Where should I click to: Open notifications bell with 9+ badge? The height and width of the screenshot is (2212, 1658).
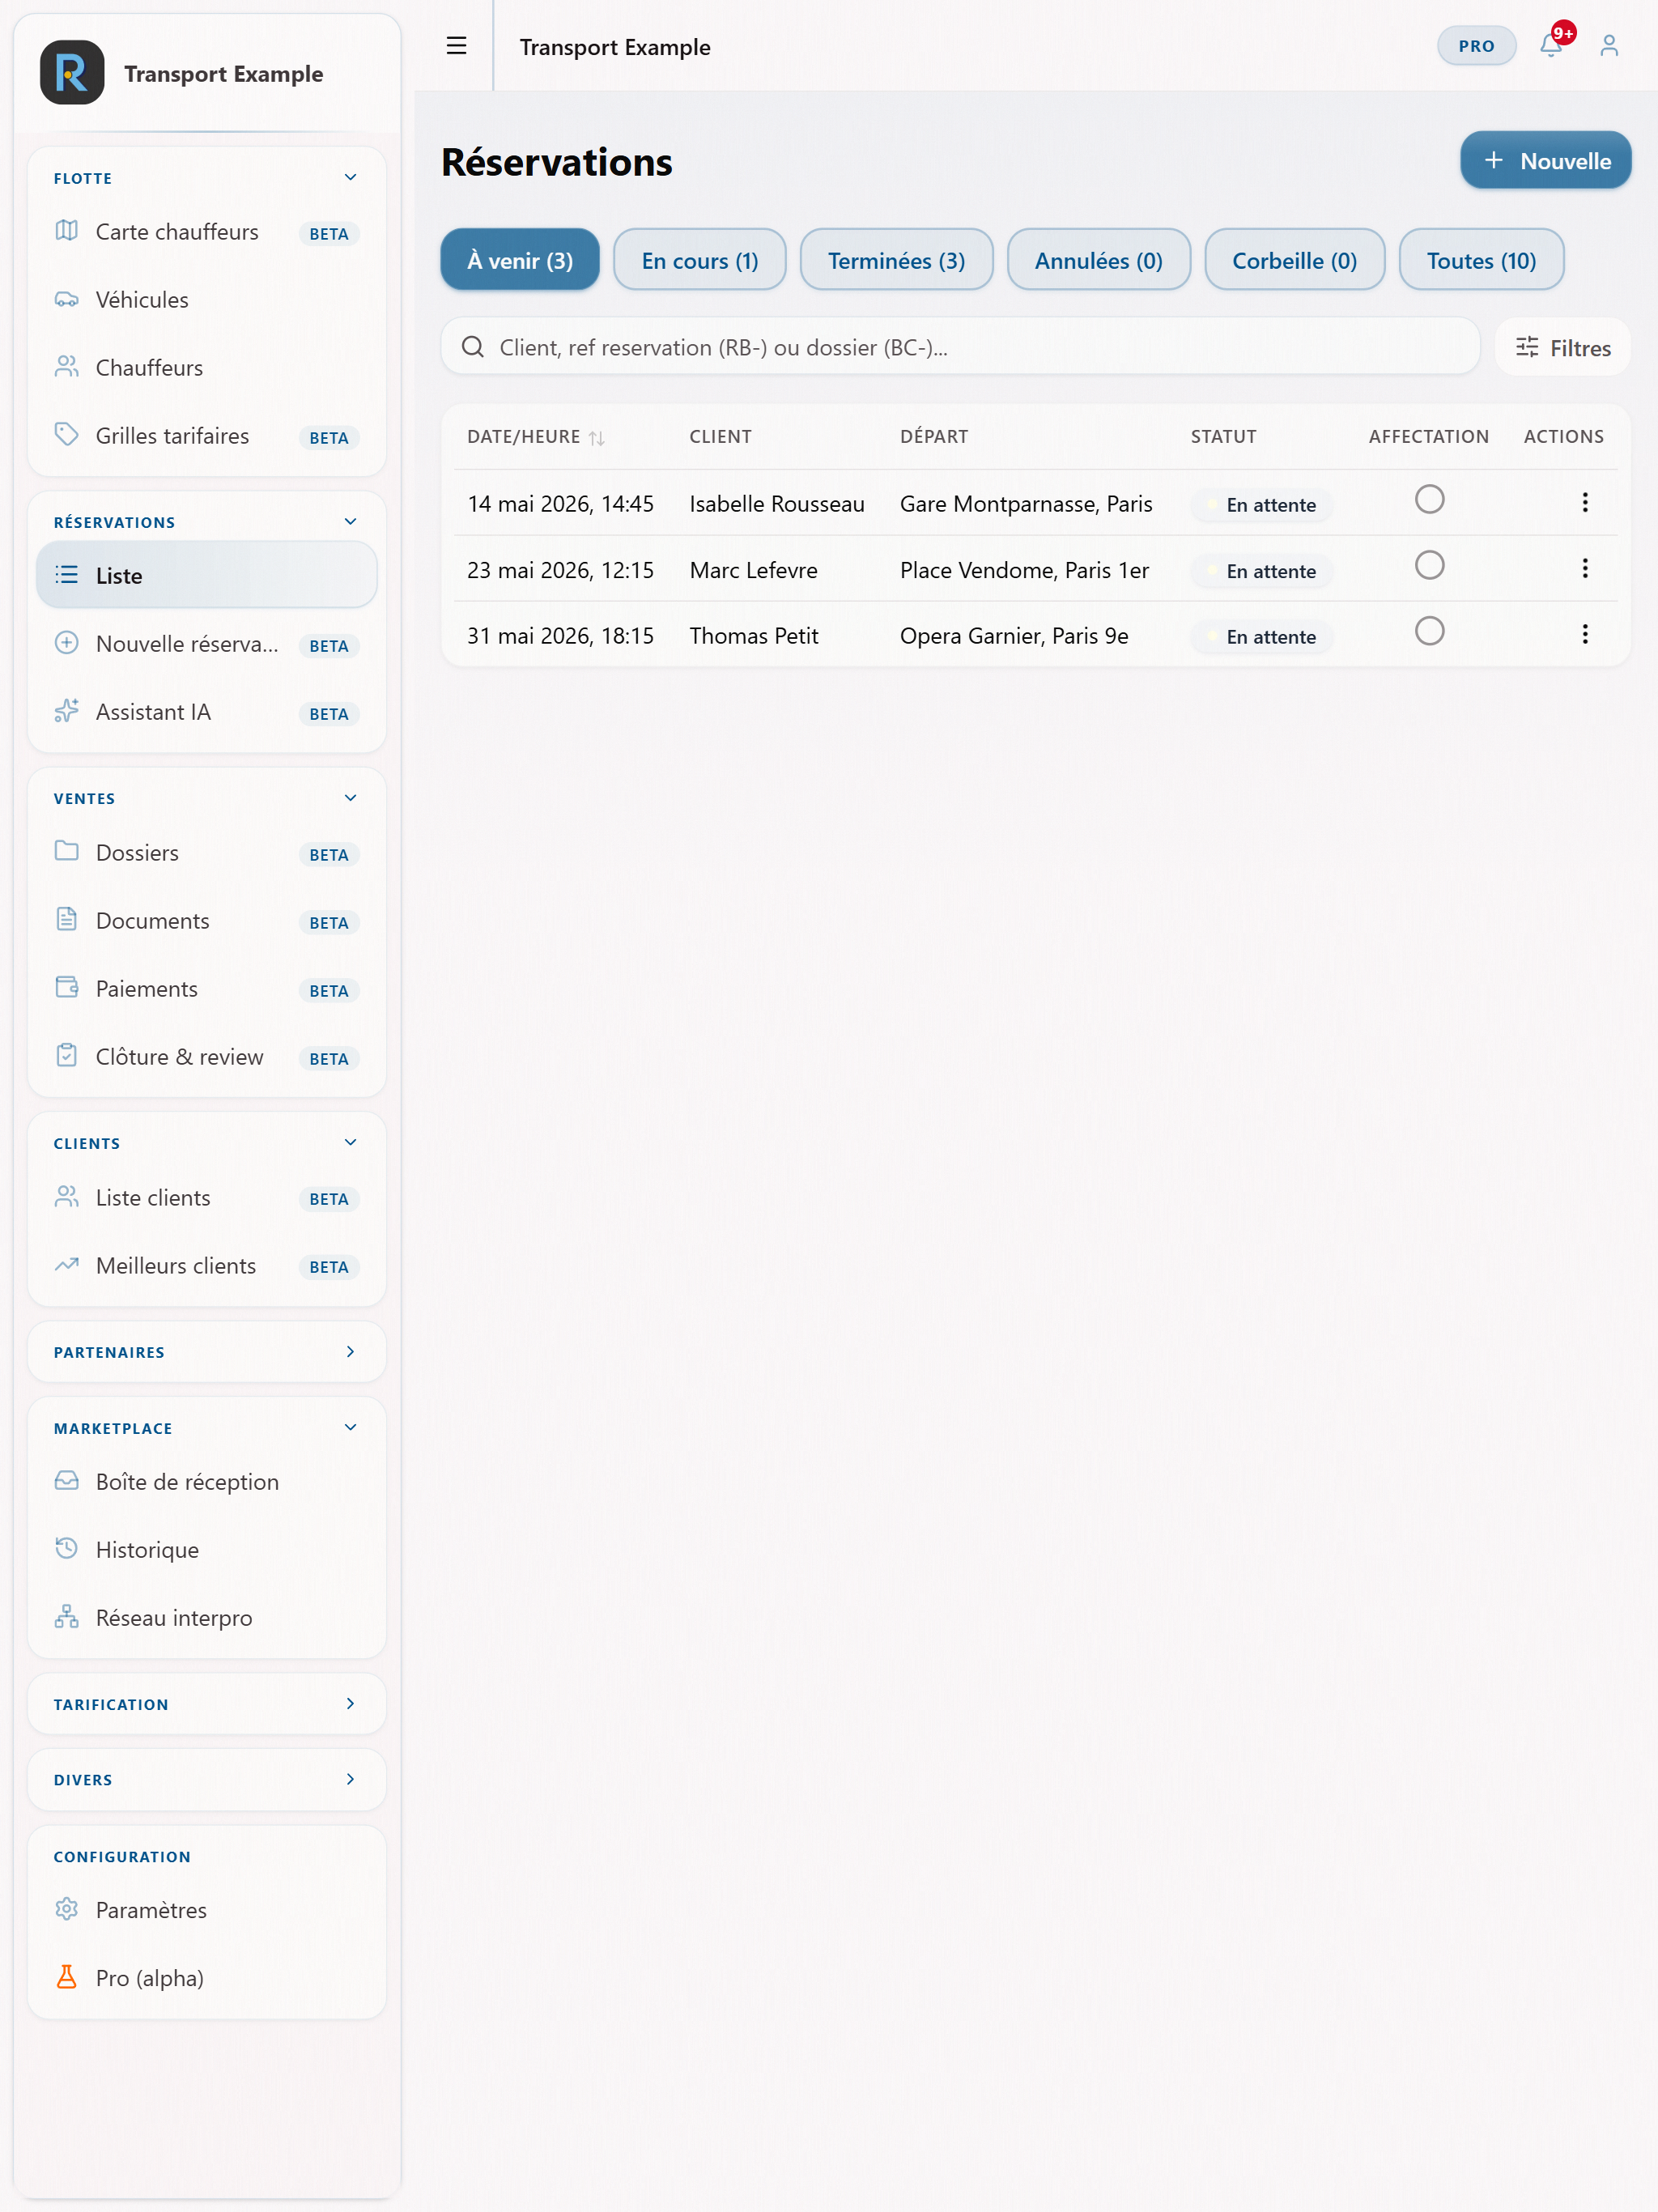(x=1551, y=44)
